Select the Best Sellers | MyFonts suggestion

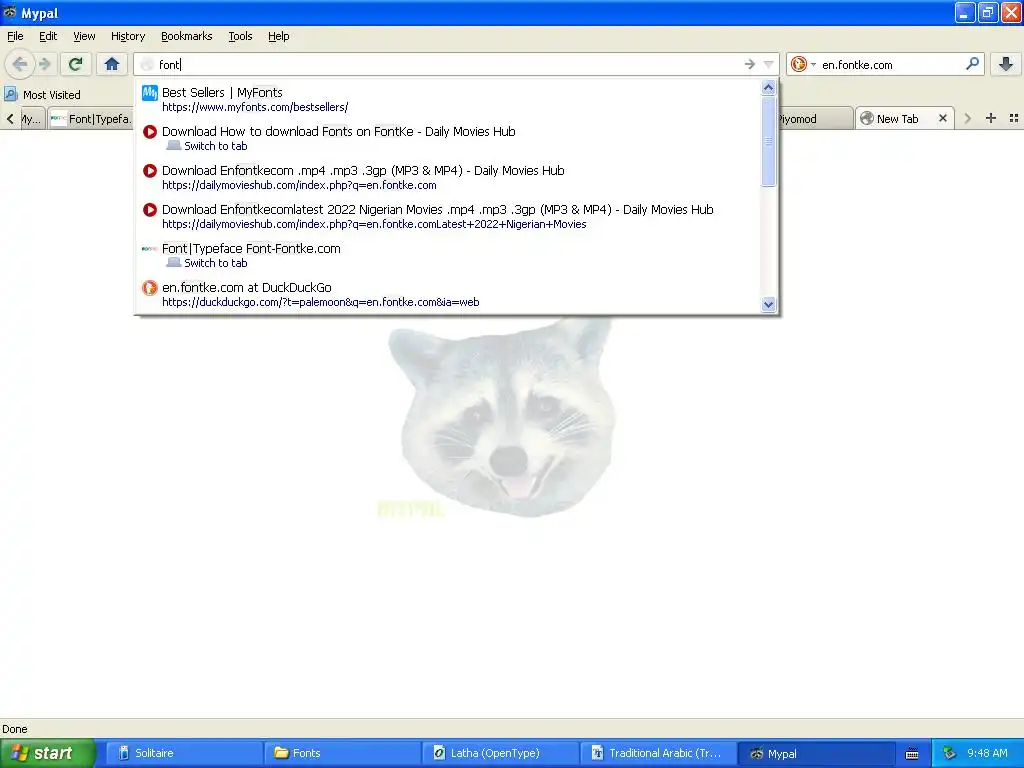(x=448, y=99)
